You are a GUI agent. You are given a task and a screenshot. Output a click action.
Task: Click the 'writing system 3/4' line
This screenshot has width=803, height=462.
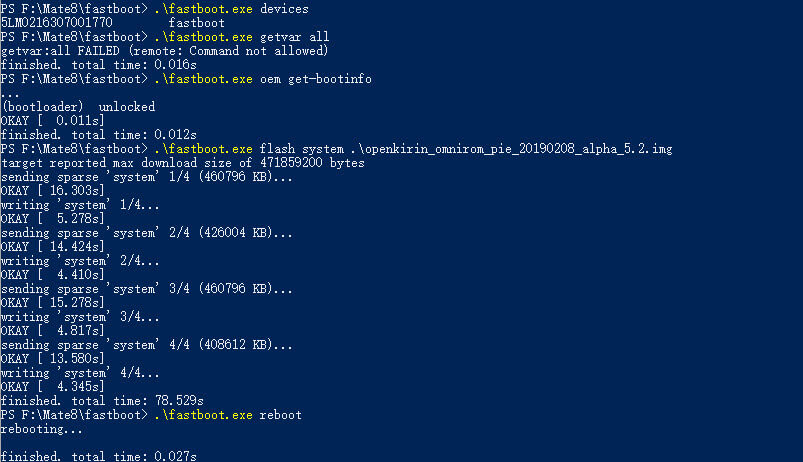pos(80,317)
